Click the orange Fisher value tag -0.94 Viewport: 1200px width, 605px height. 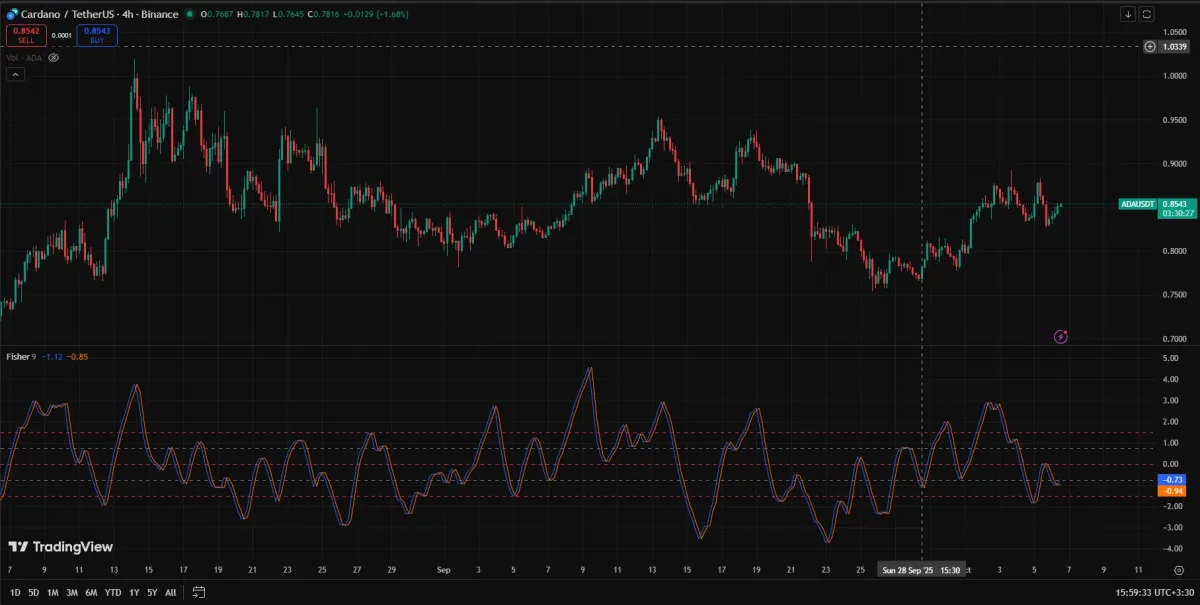pos(1174,491)
